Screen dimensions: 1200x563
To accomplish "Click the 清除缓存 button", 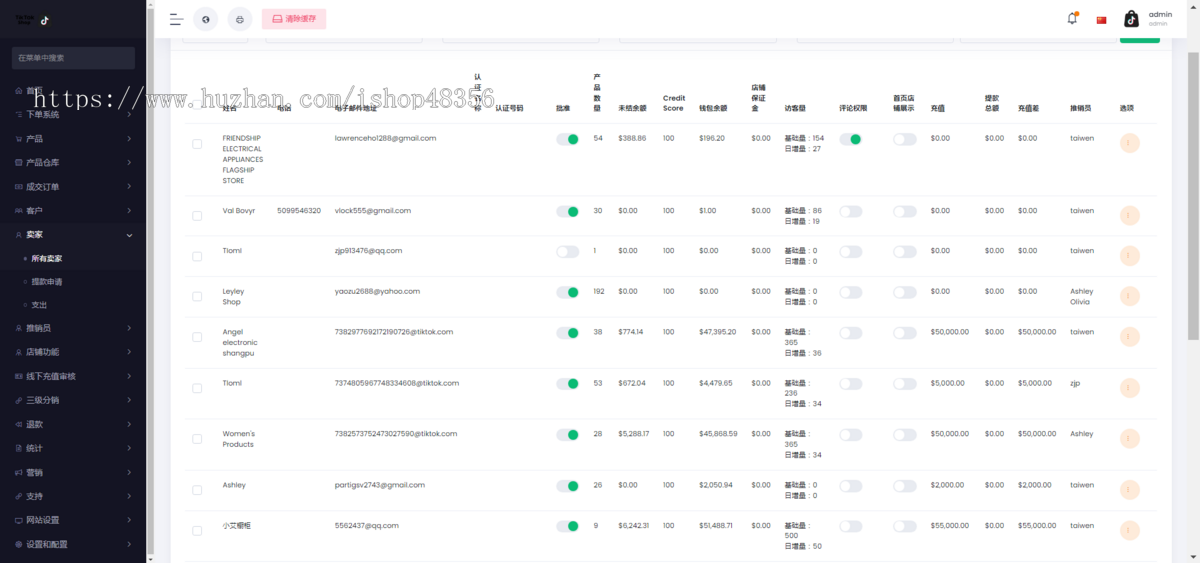I will click(294, 19).
